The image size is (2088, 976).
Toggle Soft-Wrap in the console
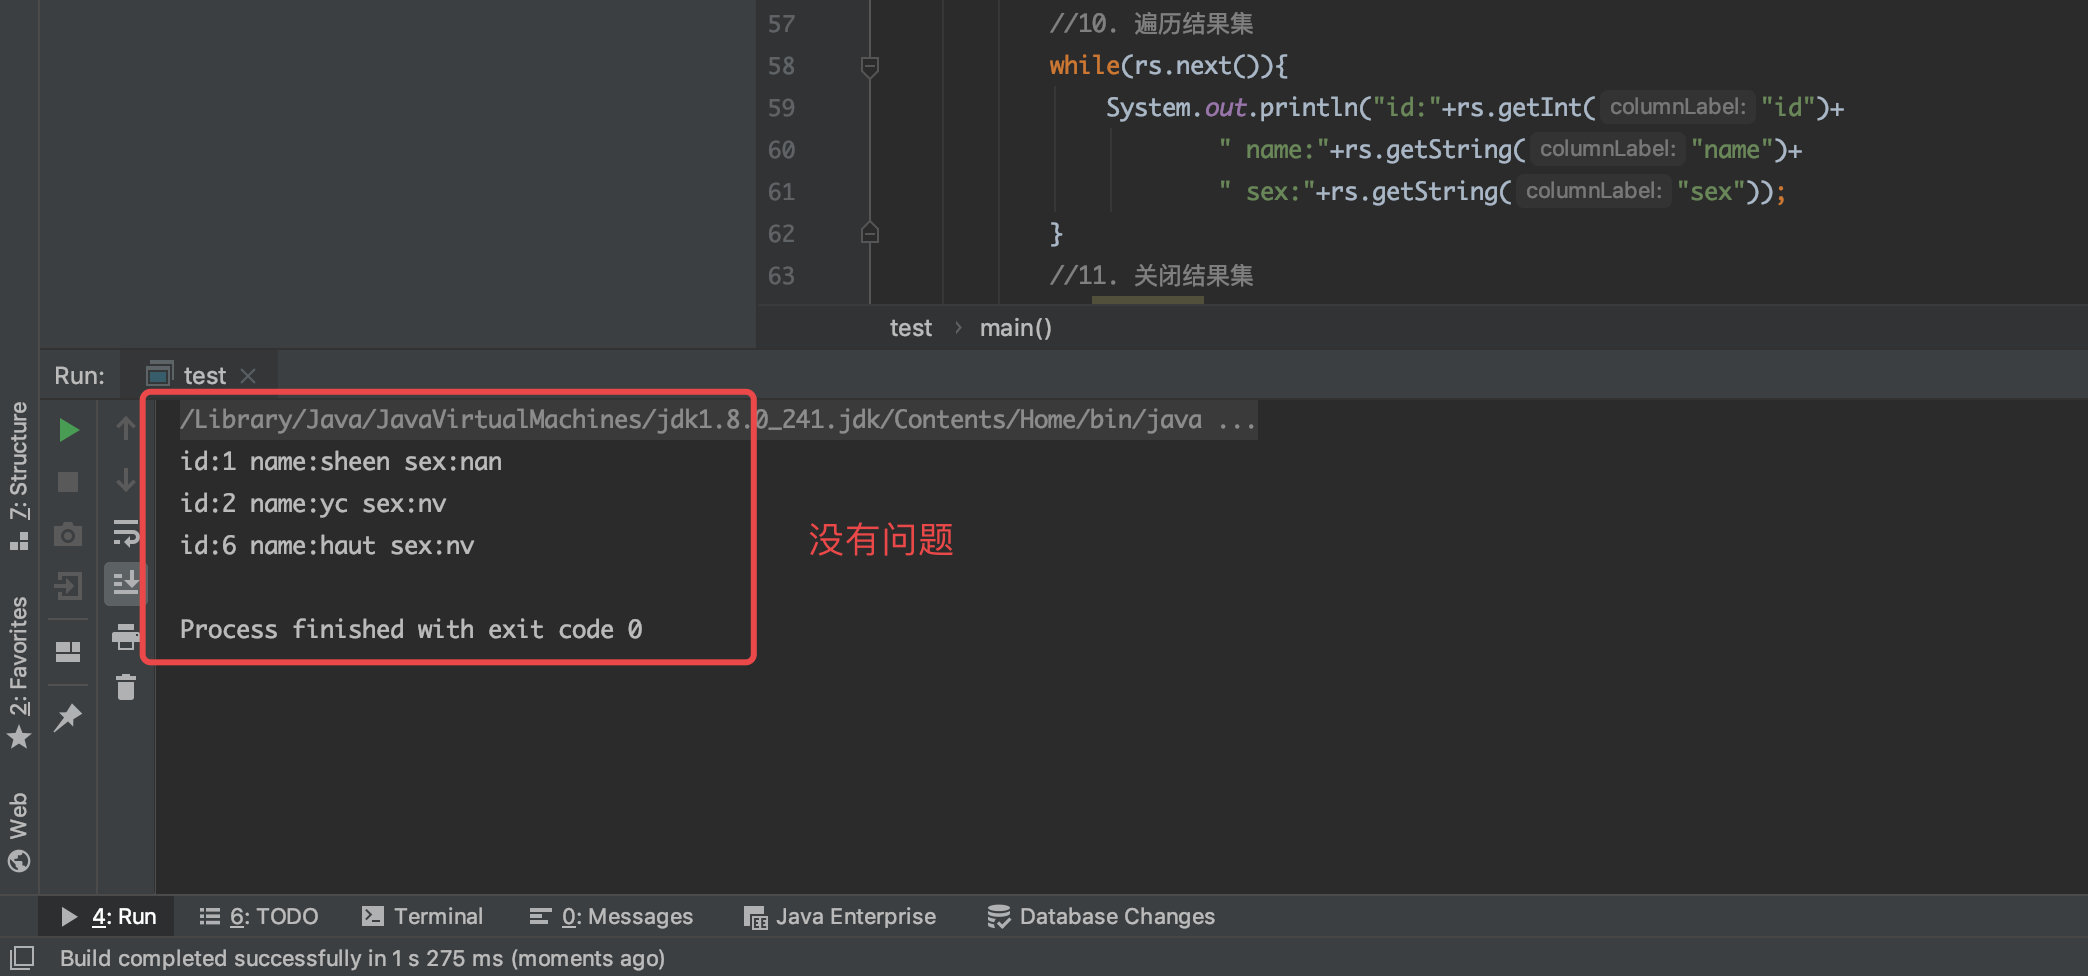point(125,532)
